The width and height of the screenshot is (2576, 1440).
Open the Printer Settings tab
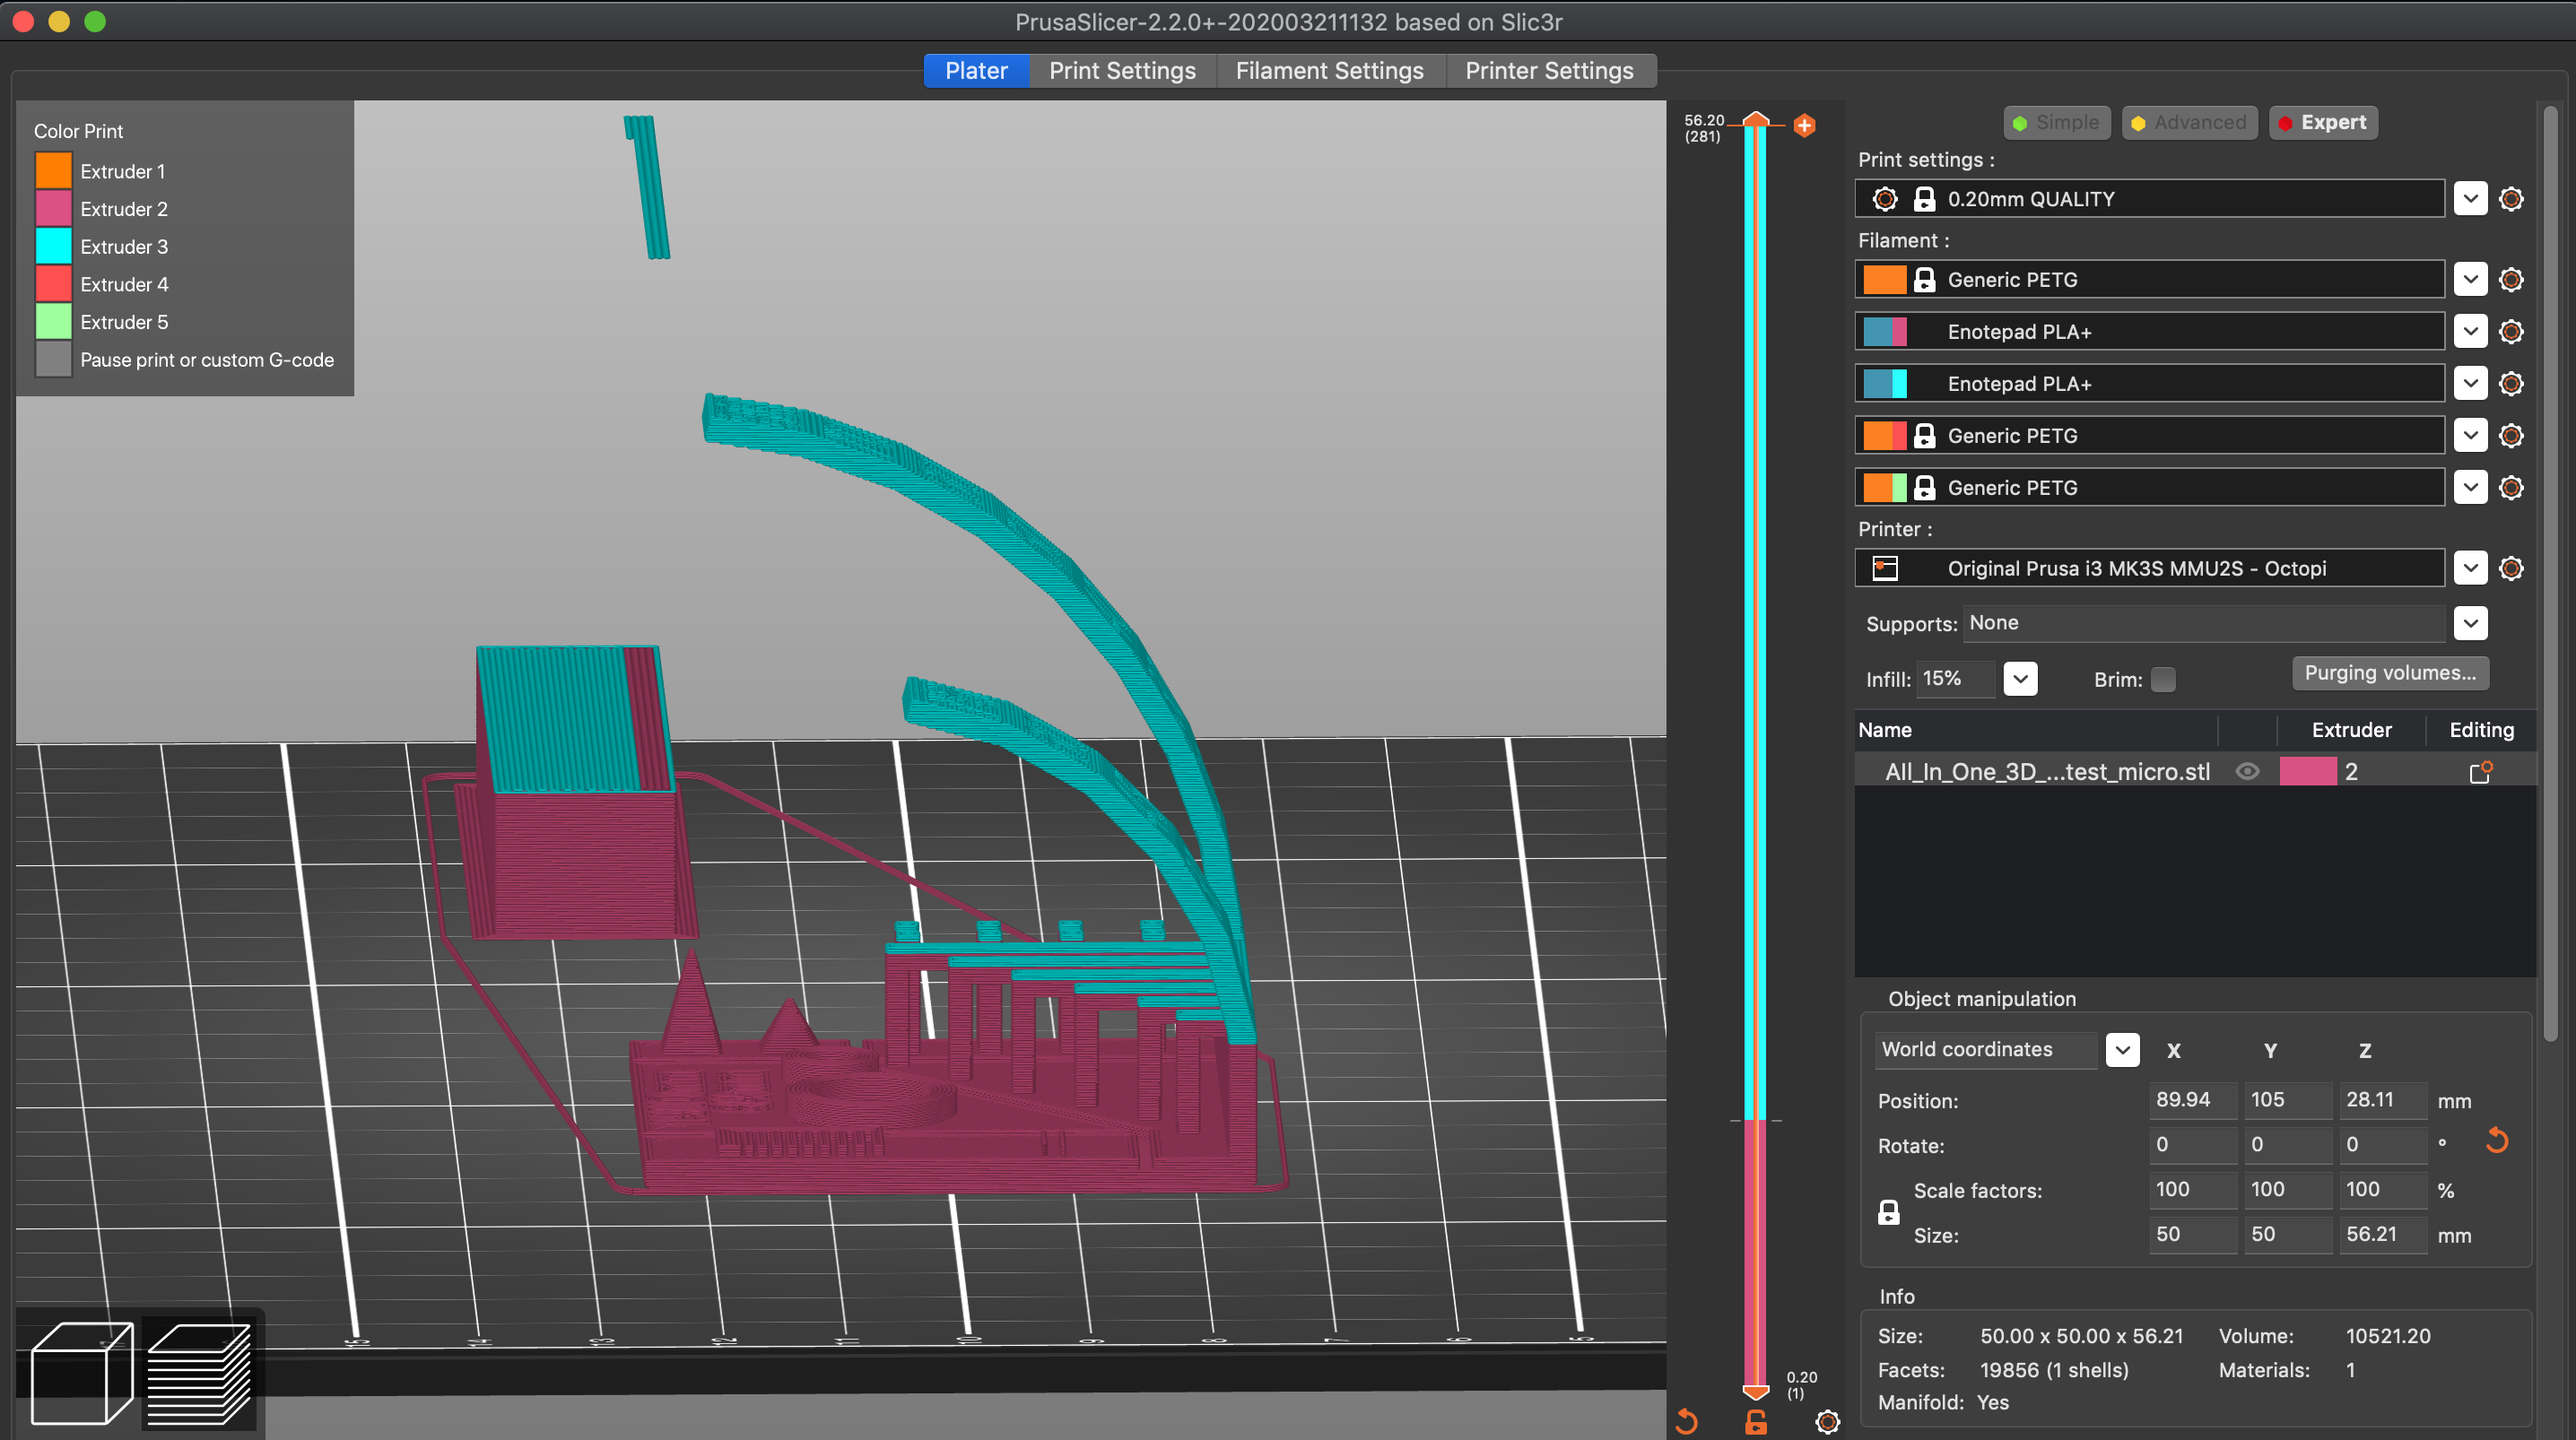pyautogui.click(x=1549, y=71)
